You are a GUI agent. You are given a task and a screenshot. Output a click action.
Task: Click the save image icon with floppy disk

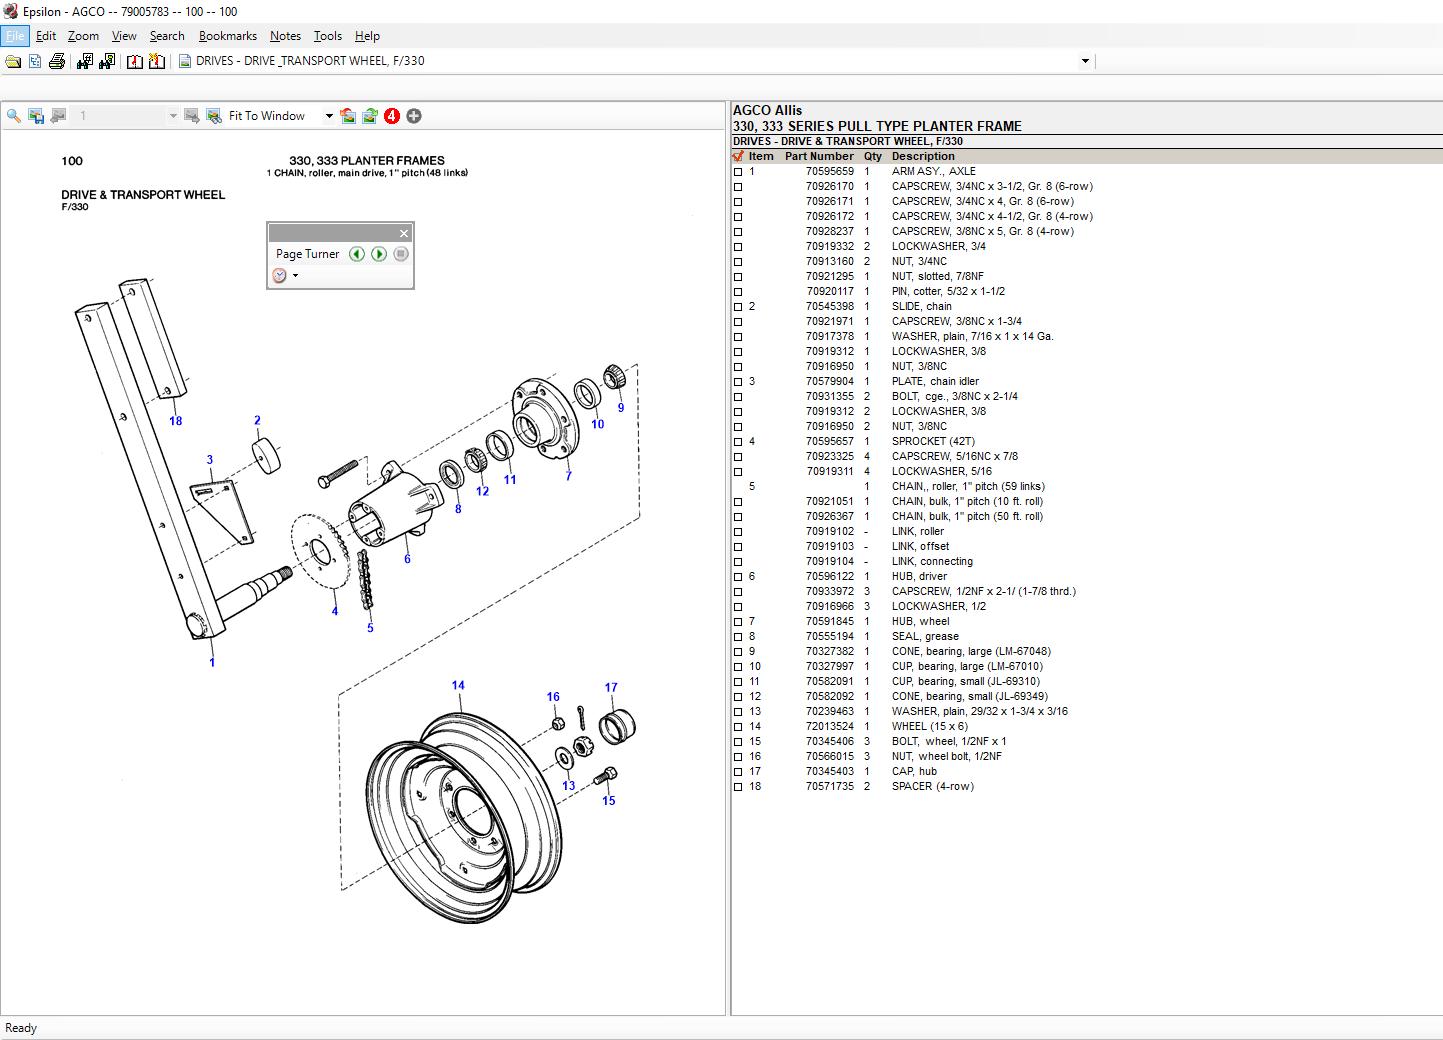pos(36,116)
